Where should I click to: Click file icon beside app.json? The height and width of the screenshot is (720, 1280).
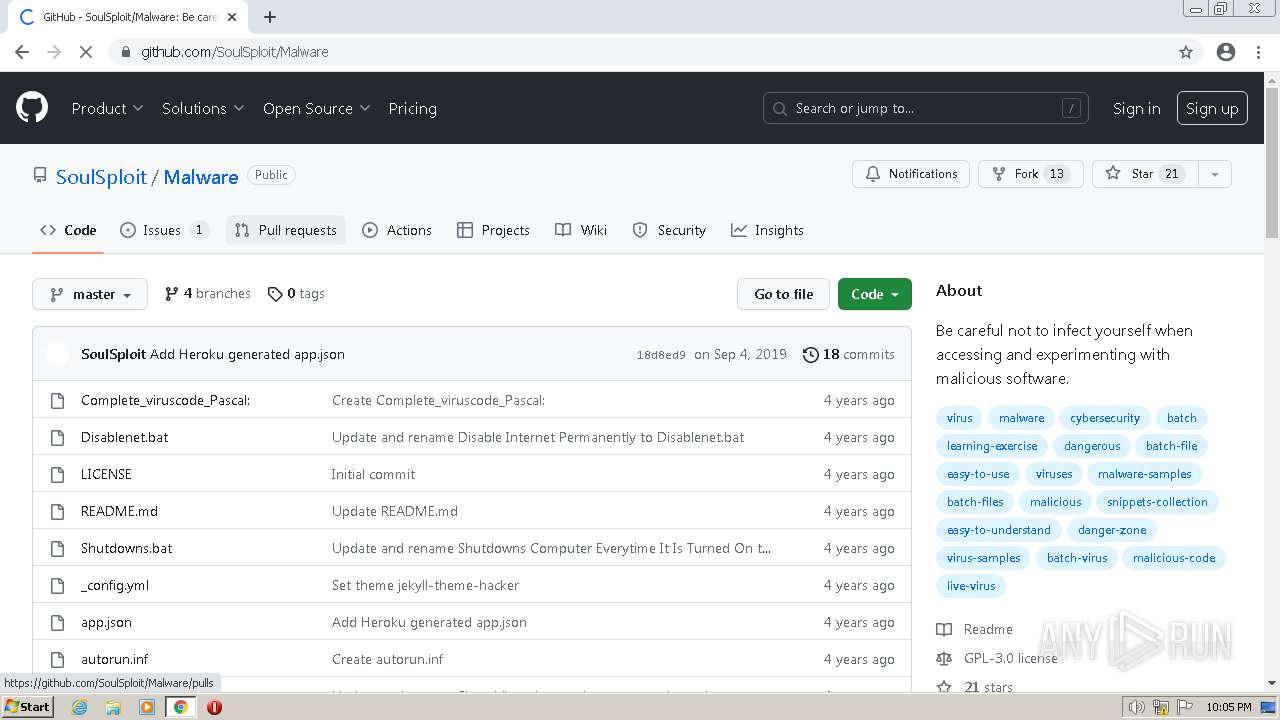[57, 622]
